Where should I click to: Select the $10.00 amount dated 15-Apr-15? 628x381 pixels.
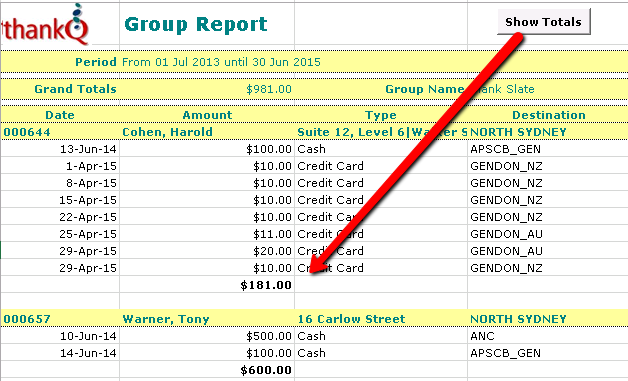tap(272, 200)
